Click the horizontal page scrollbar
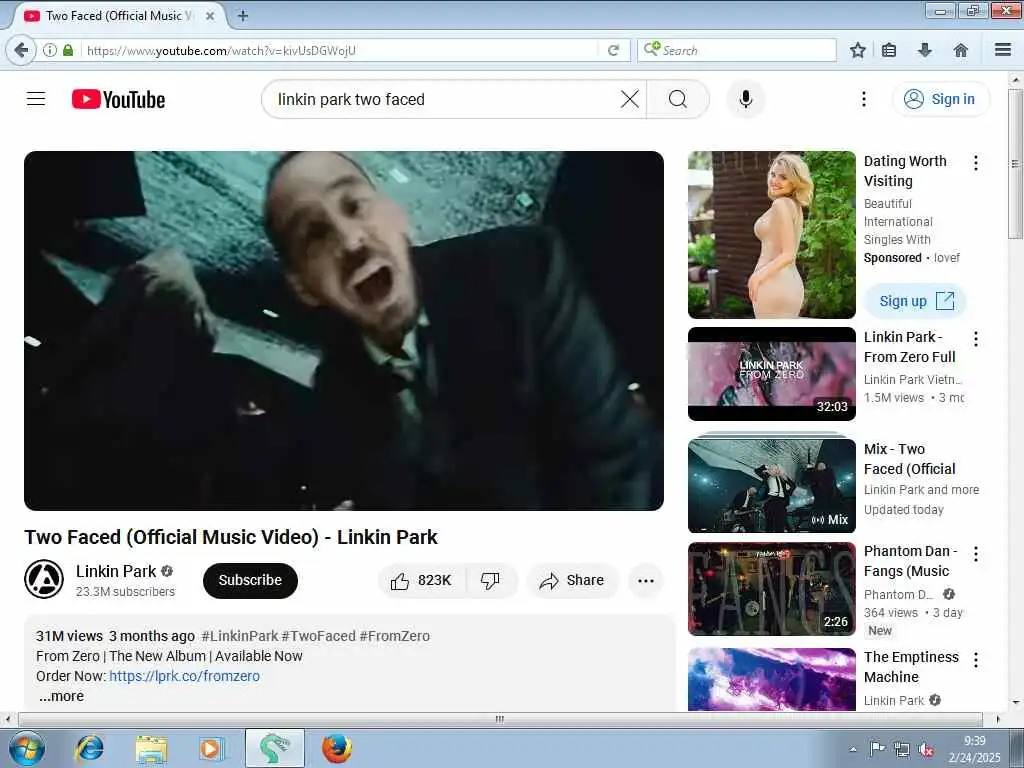 (500, 719)
